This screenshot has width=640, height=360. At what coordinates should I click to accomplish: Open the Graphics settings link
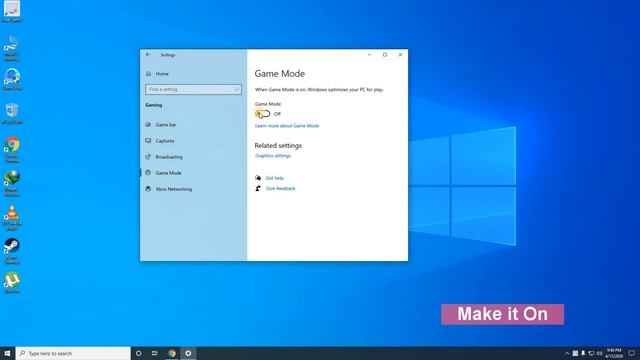coord(273,156)
